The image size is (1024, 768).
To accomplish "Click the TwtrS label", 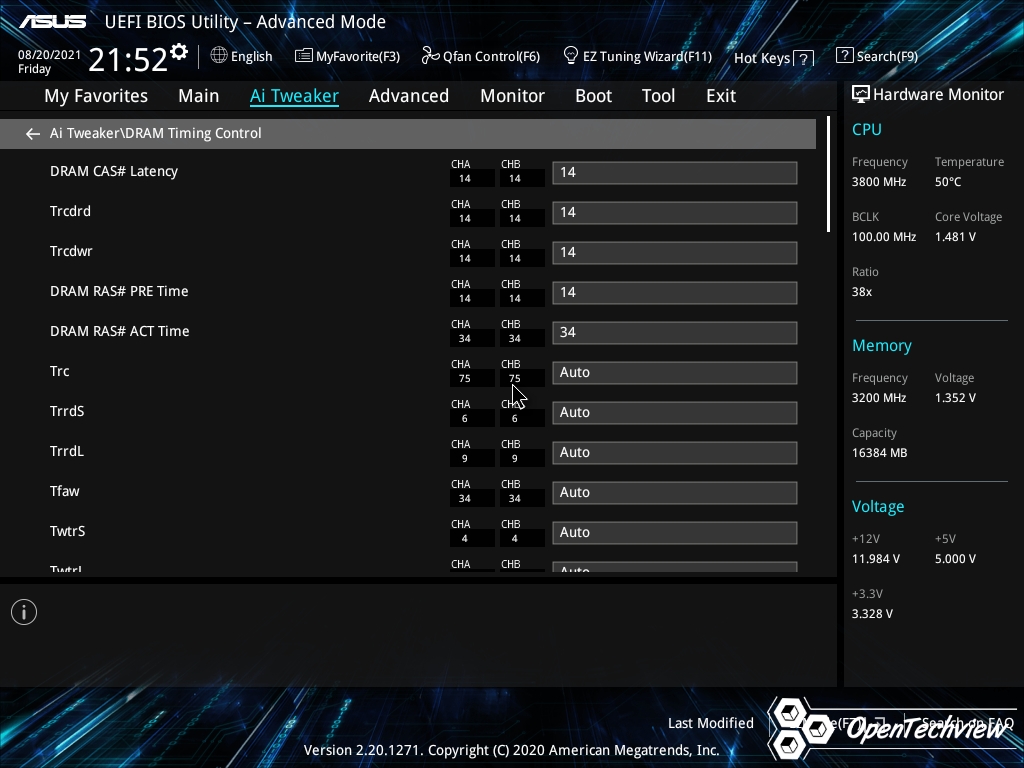I will tap(67, 531).
